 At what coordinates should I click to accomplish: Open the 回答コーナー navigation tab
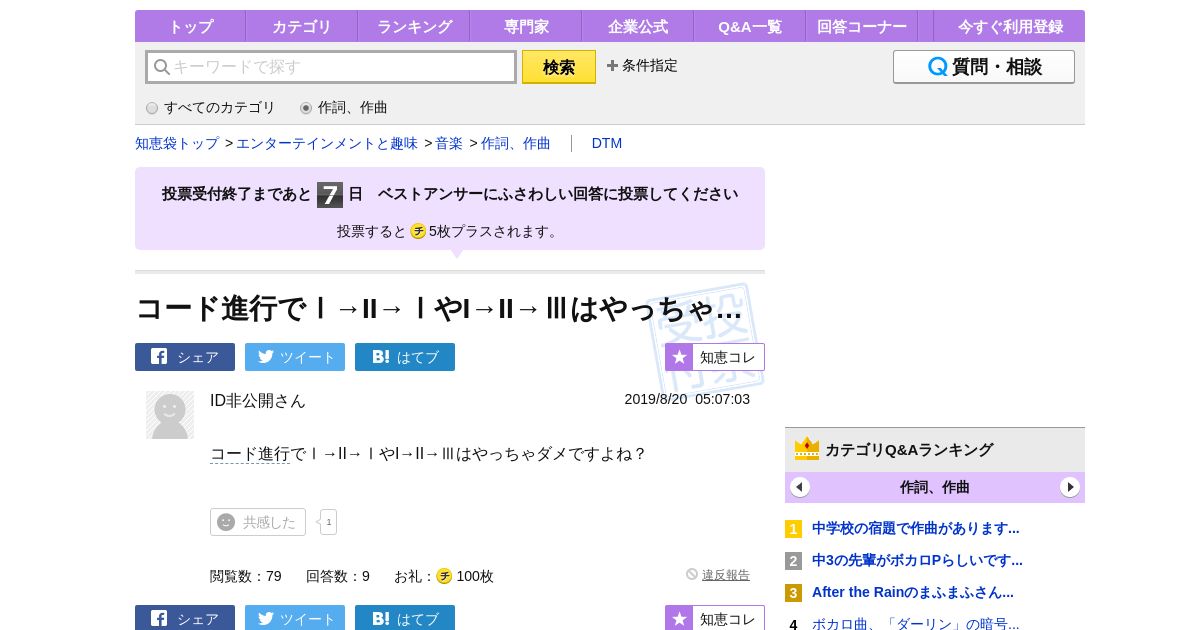[861, 26]
